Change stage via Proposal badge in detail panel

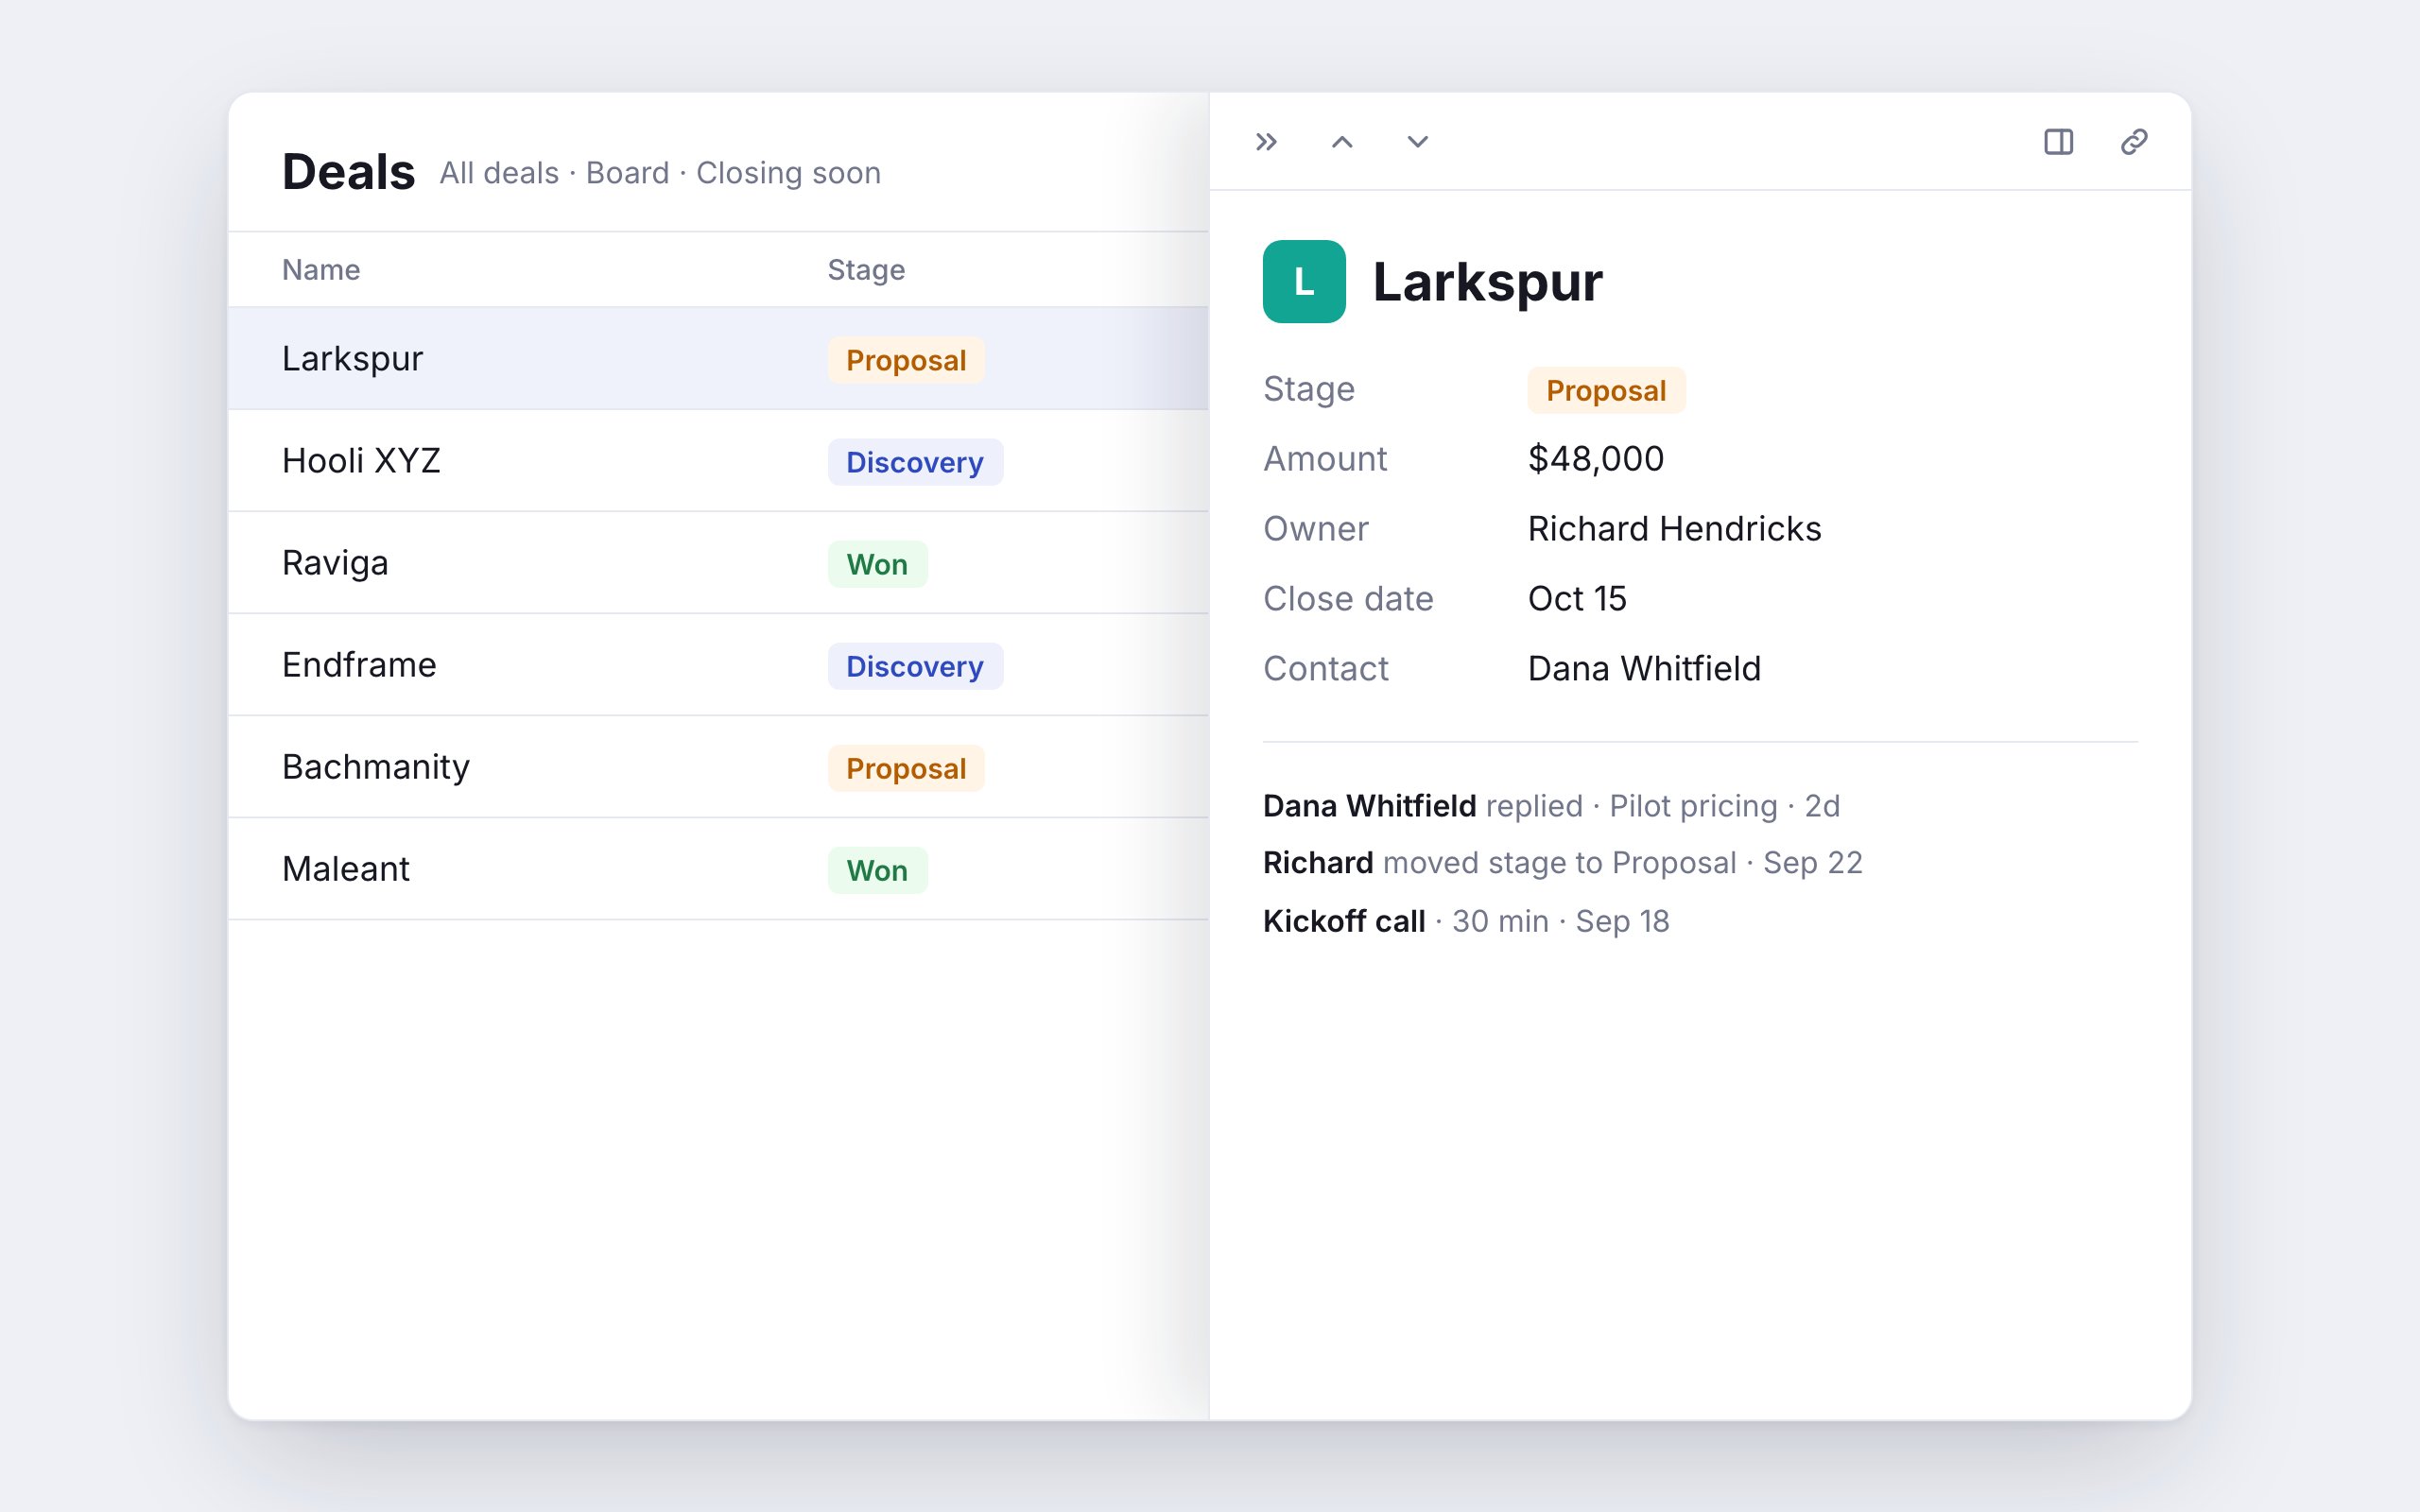[1606, 390]
